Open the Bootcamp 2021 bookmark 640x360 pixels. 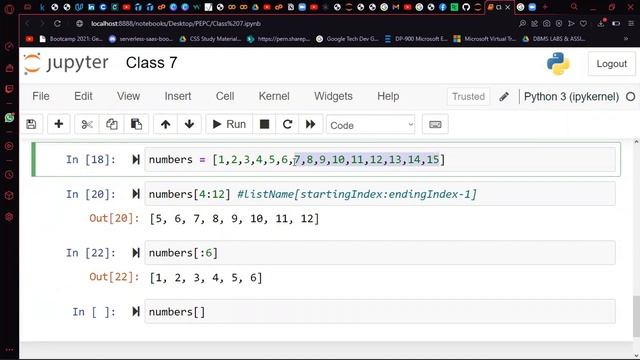[x=72, y=39]
